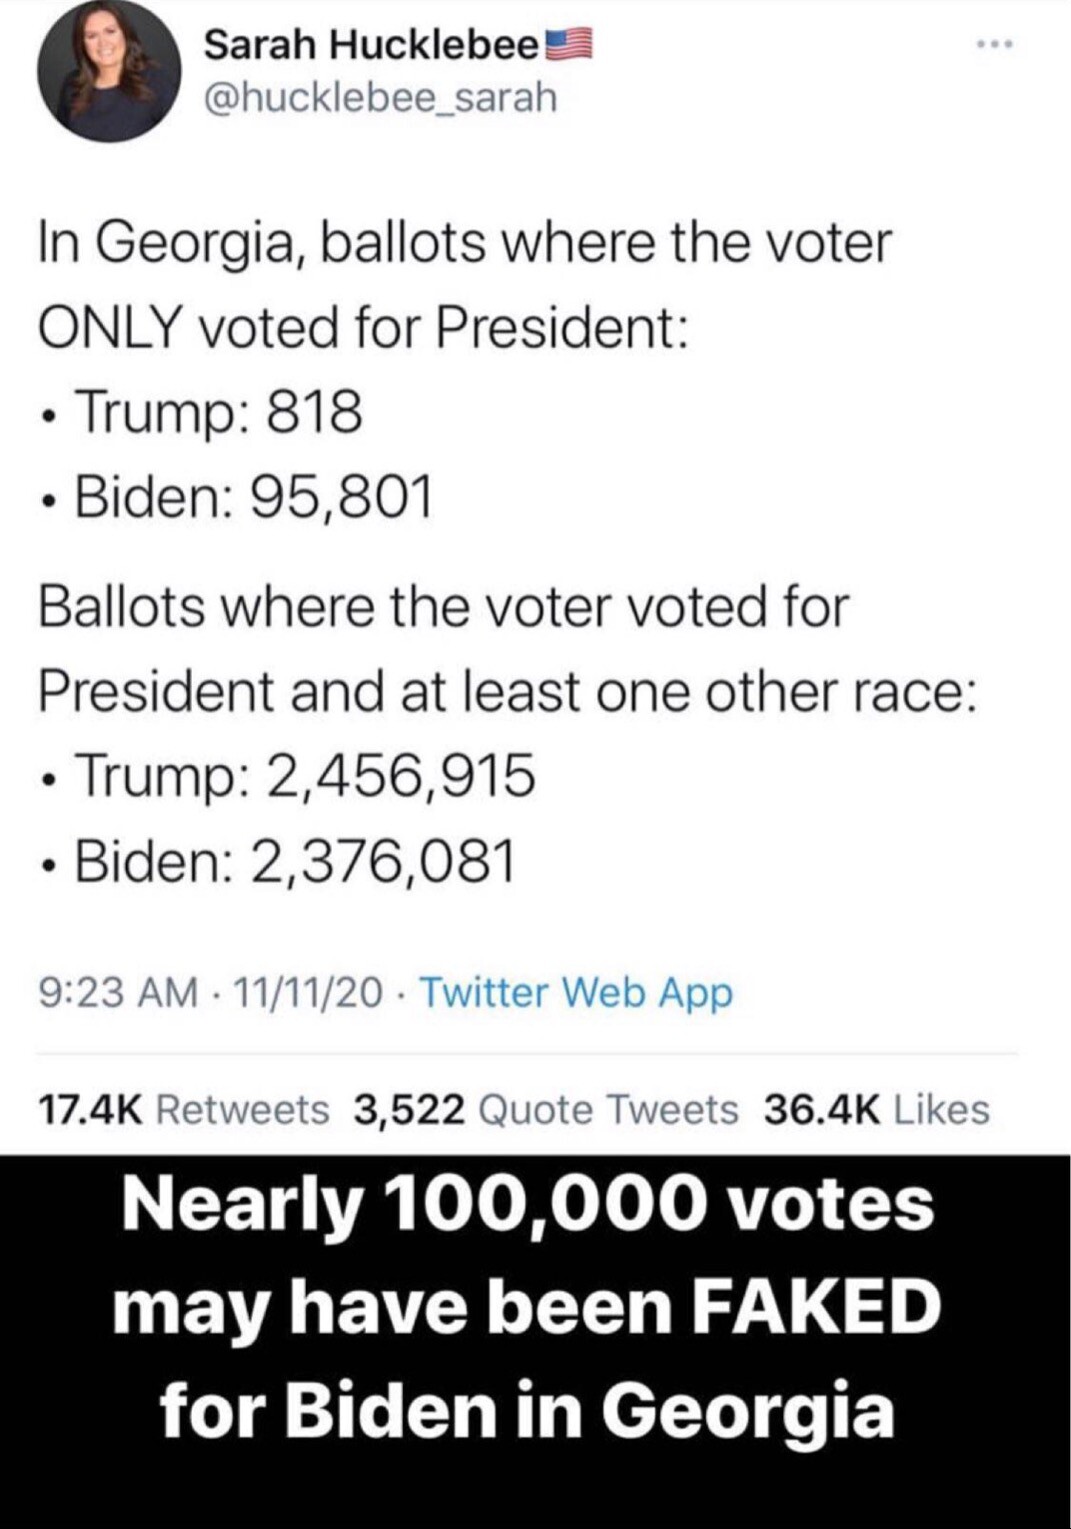1071x1529 pixels.
Task: Click the "Trump: 2,456,915" bullet line
Action: click(x=305, y=775)
